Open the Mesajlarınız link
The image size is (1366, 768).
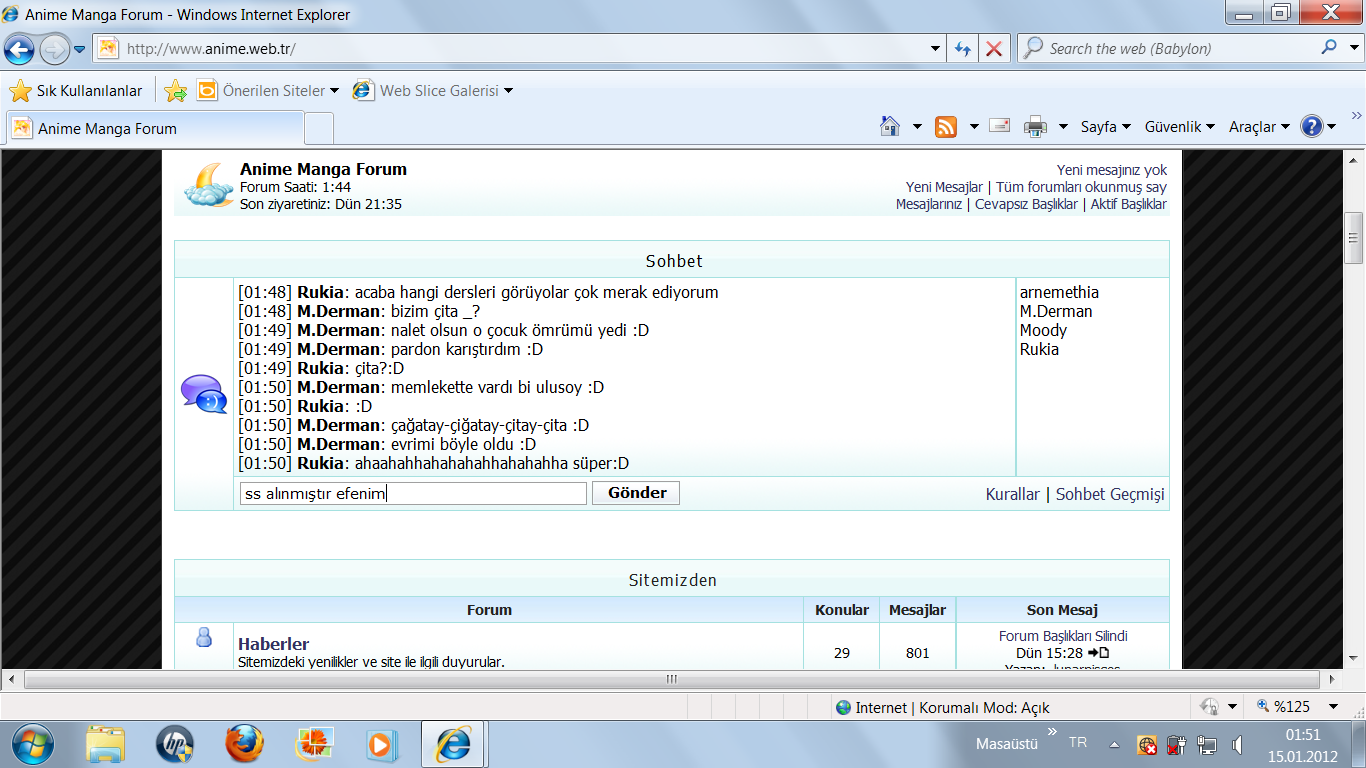click(929, 204)
